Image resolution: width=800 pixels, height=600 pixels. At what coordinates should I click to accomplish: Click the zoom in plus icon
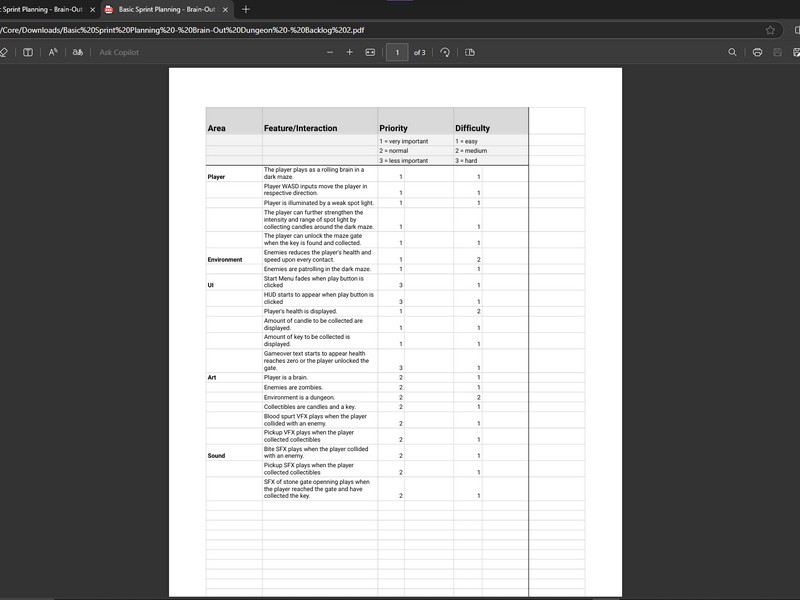(x=349, y=52)
